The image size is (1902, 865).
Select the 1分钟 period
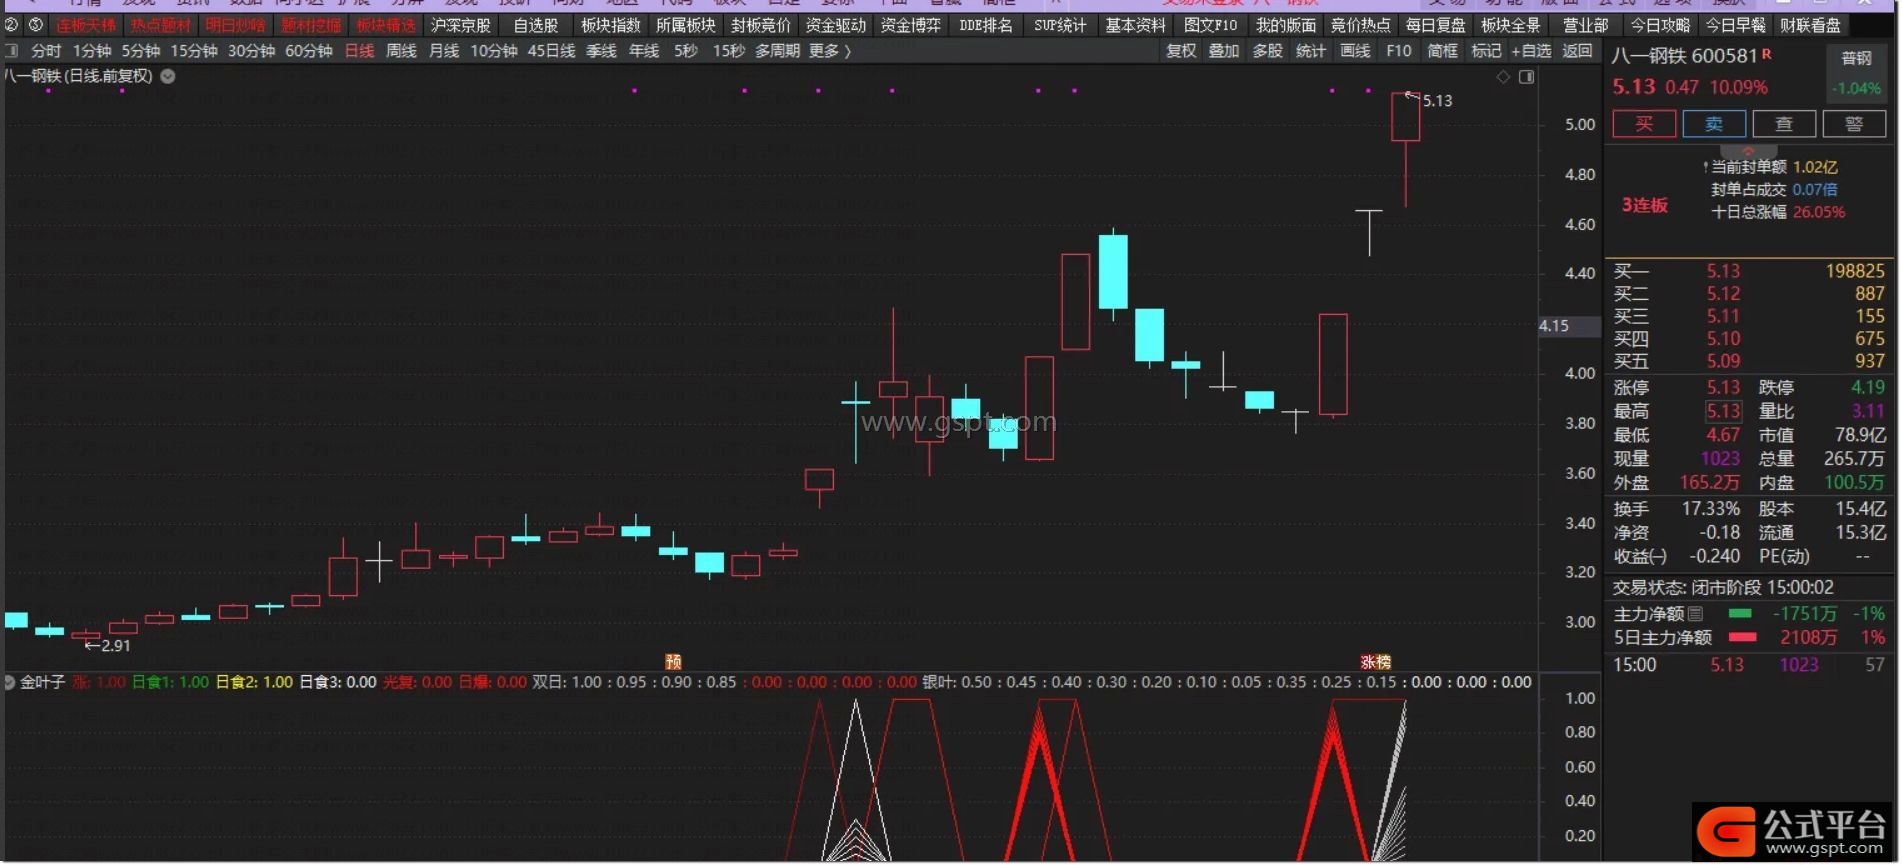92,51
